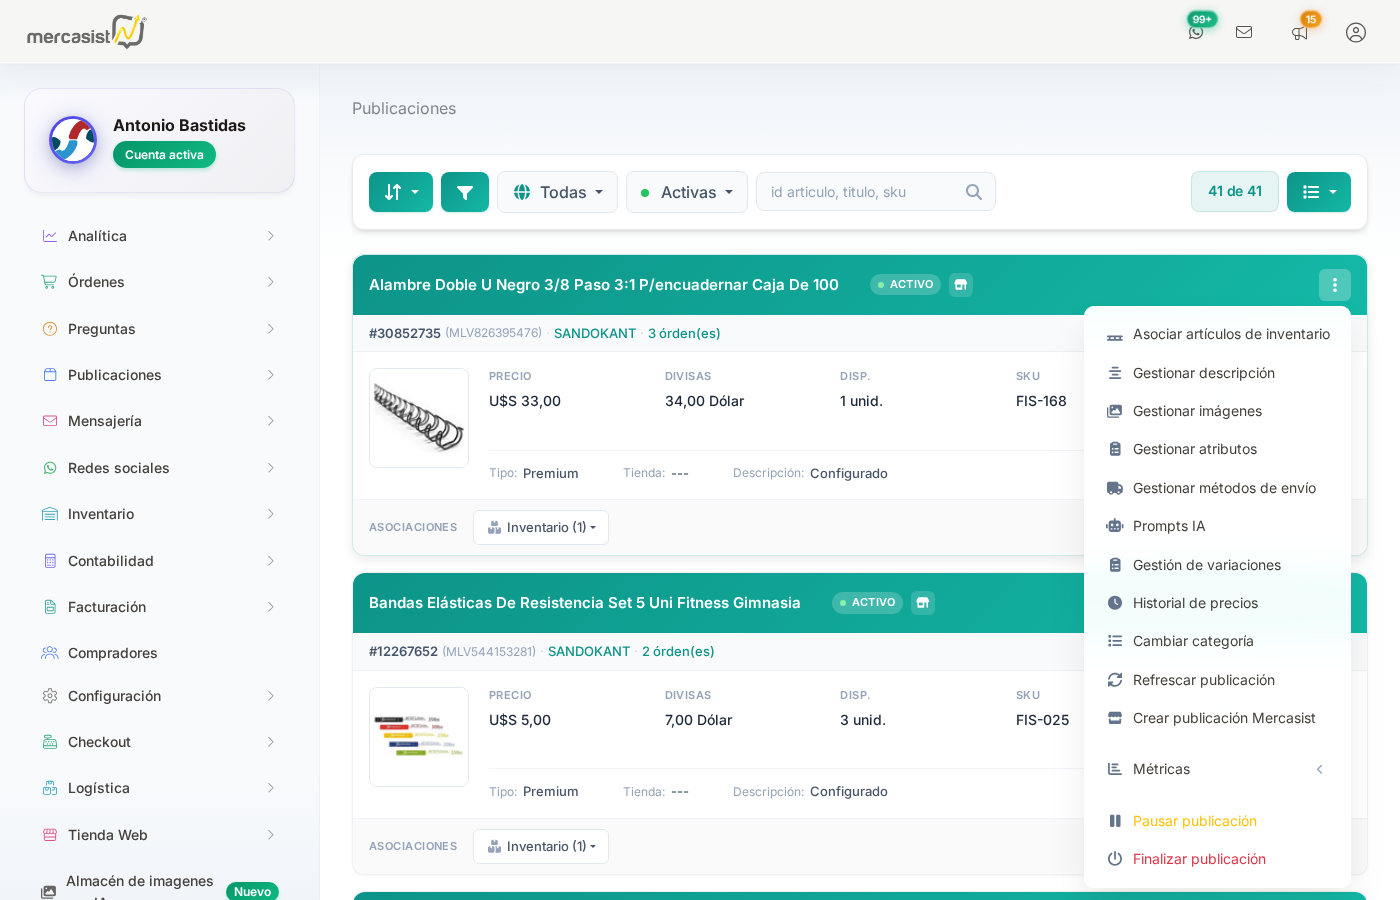Image resolution: width=1400 pixels, height=900 pixels.
Task: Expand Publicaciones sidebar item
Action: [160, 375]
